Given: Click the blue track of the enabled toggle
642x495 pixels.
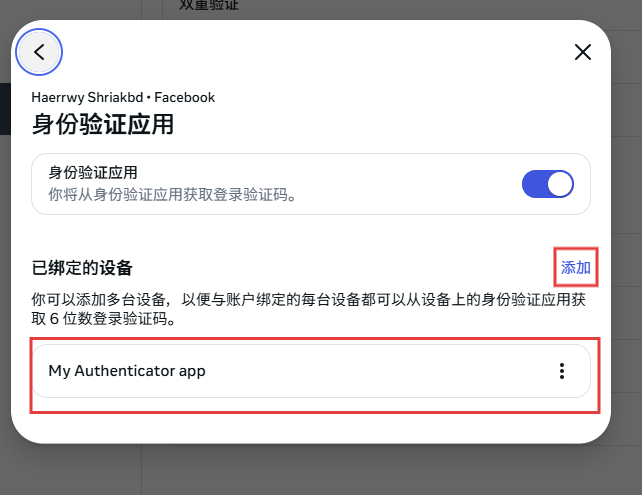Looking at the screenshot, I should pos(534,184).
